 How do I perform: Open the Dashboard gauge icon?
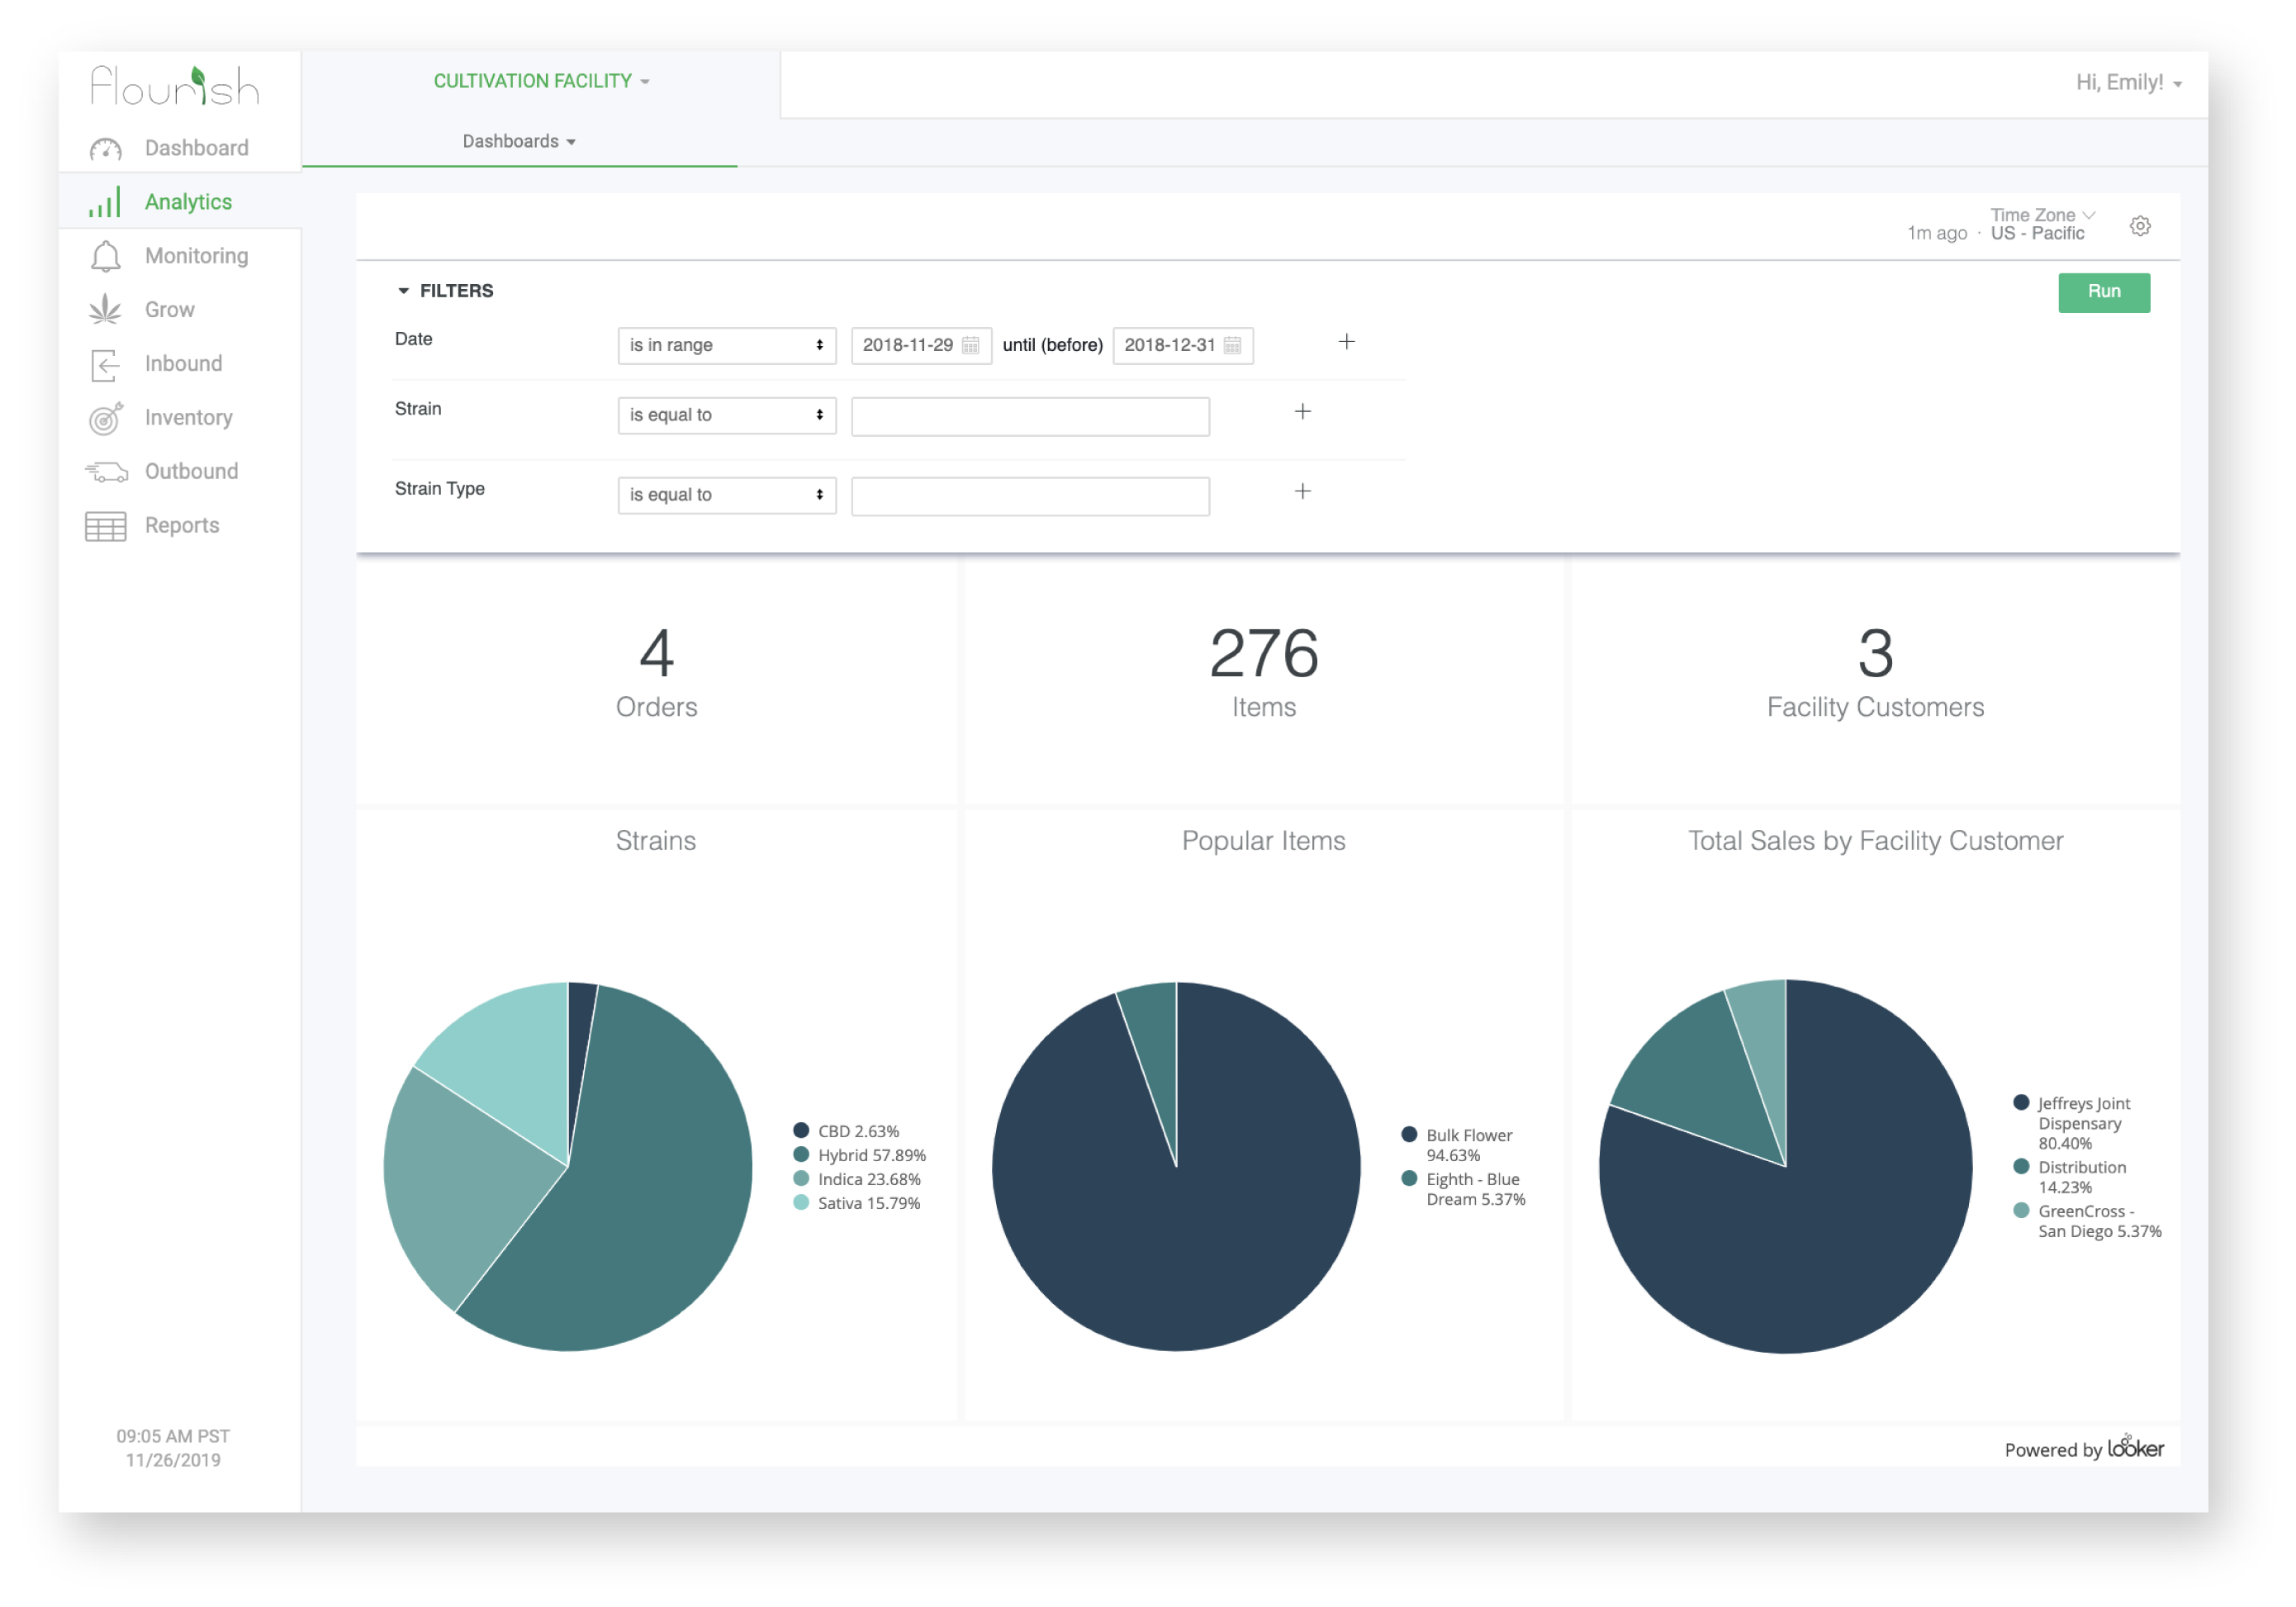[x=105, y=149]
